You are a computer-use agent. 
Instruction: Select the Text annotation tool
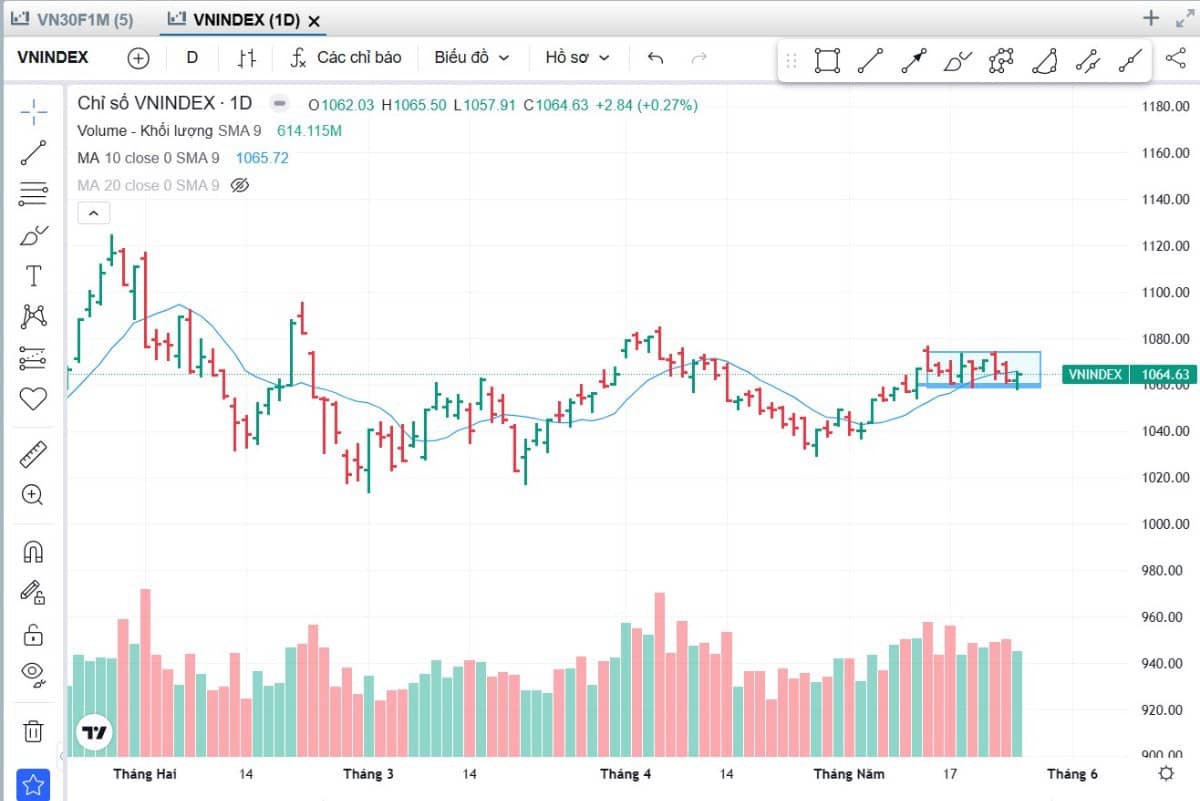point(33,276)
